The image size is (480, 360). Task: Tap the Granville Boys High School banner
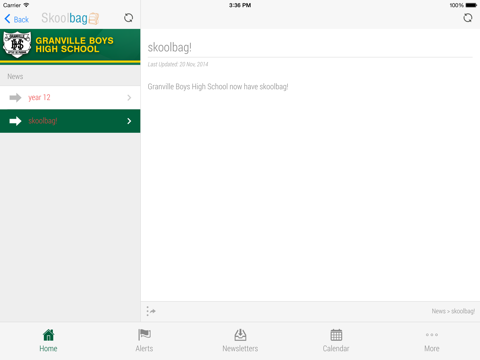(70, 47)
